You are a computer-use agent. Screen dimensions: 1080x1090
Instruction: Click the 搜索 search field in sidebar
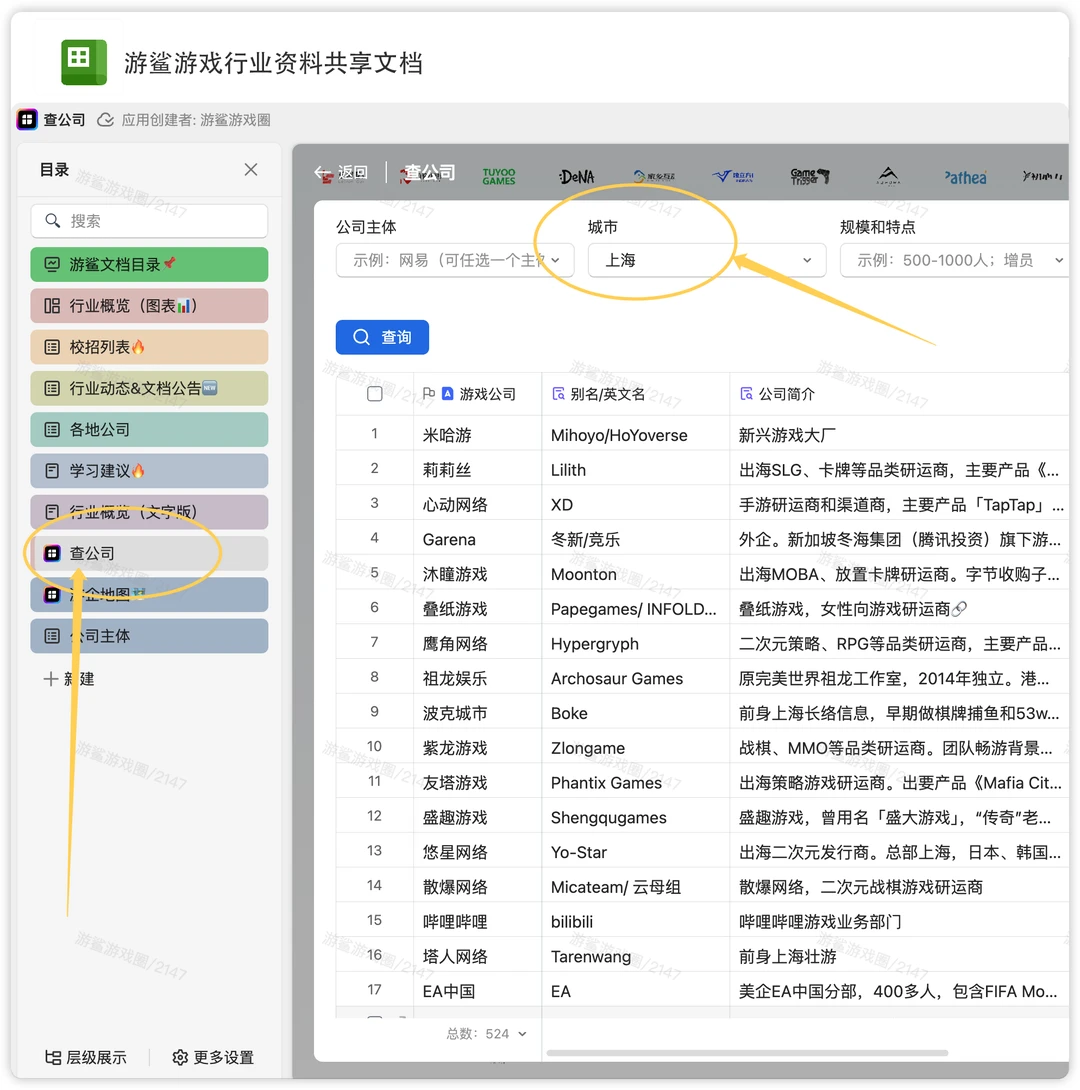click(149, 221)
